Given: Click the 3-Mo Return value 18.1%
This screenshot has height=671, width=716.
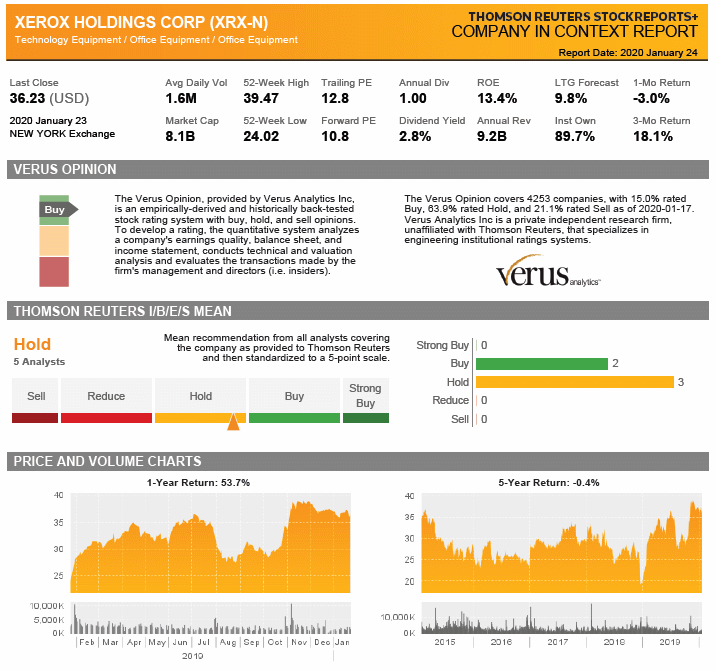Looking at the screenshot, I should click(653, 136).
